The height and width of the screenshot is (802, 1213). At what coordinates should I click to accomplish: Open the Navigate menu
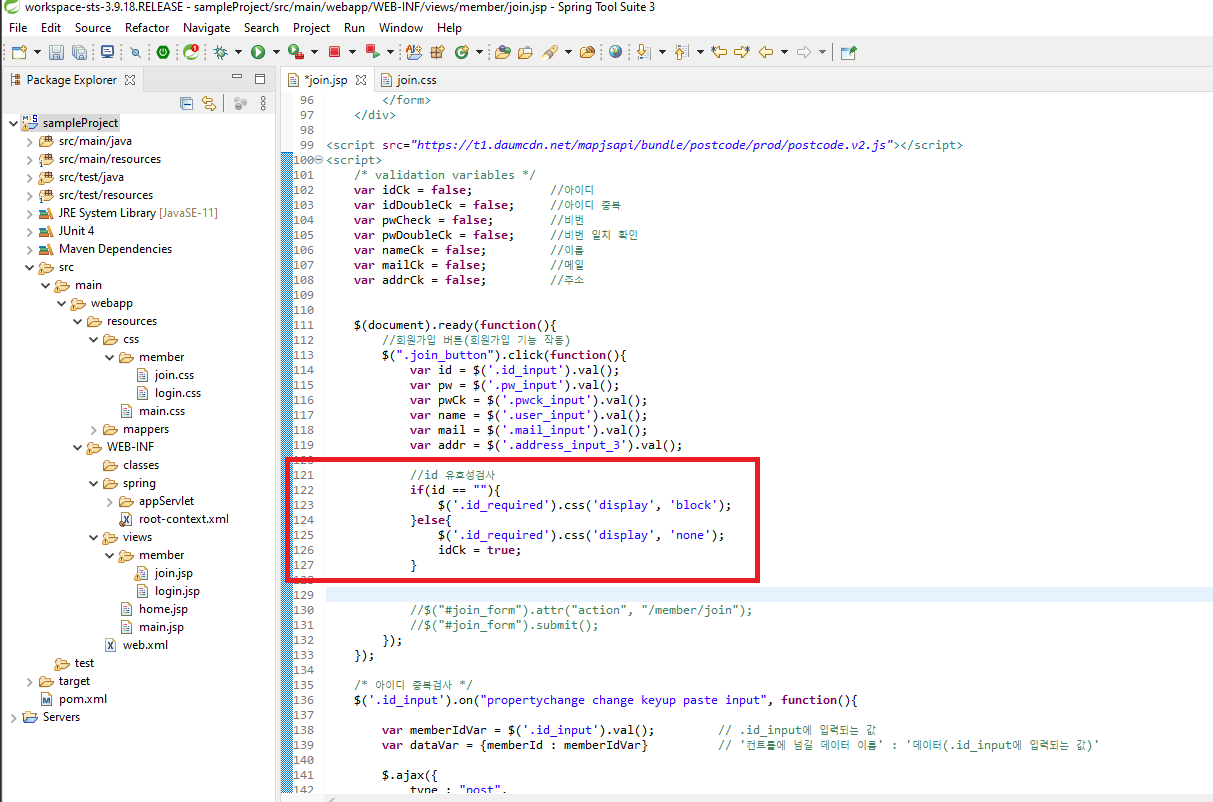pyautogui.click(x=207, y=28)
